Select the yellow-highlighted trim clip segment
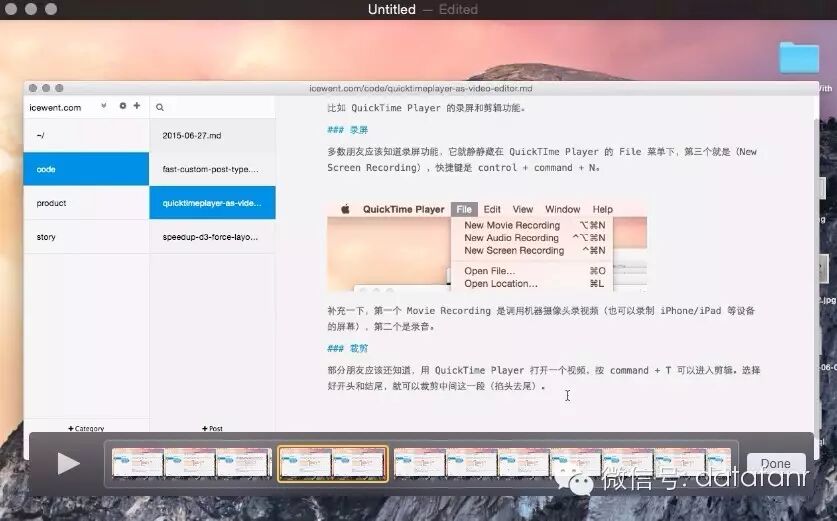This screenshot has width=837, height=521. 333,463
